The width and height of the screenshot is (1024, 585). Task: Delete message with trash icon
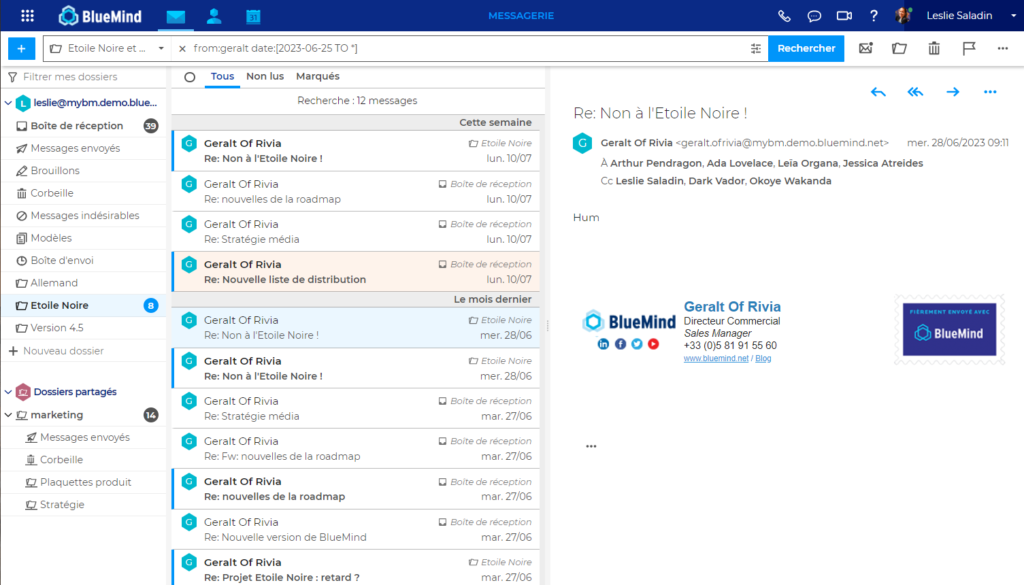(x=933, y=48)
